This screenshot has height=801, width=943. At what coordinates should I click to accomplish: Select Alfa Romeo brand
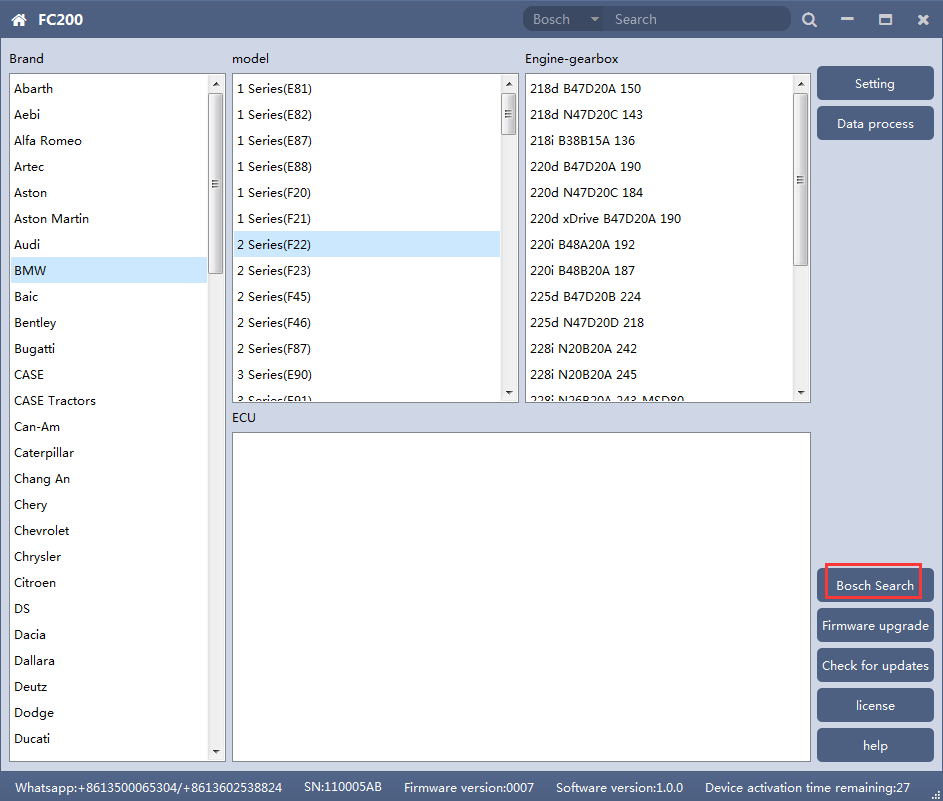tap(109, 140)
